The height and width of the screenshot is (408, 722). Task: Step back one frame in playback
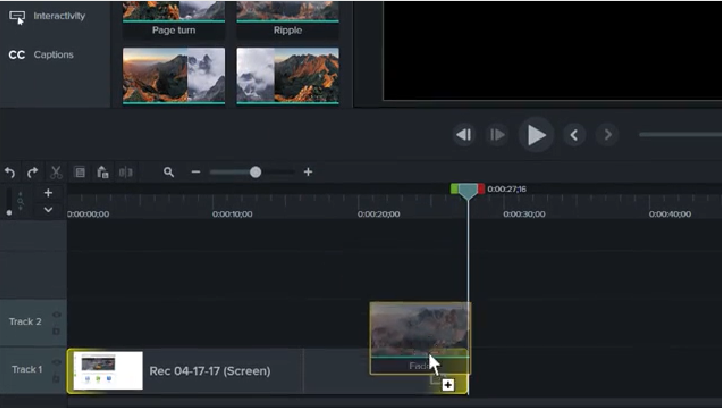coord(463,135)
